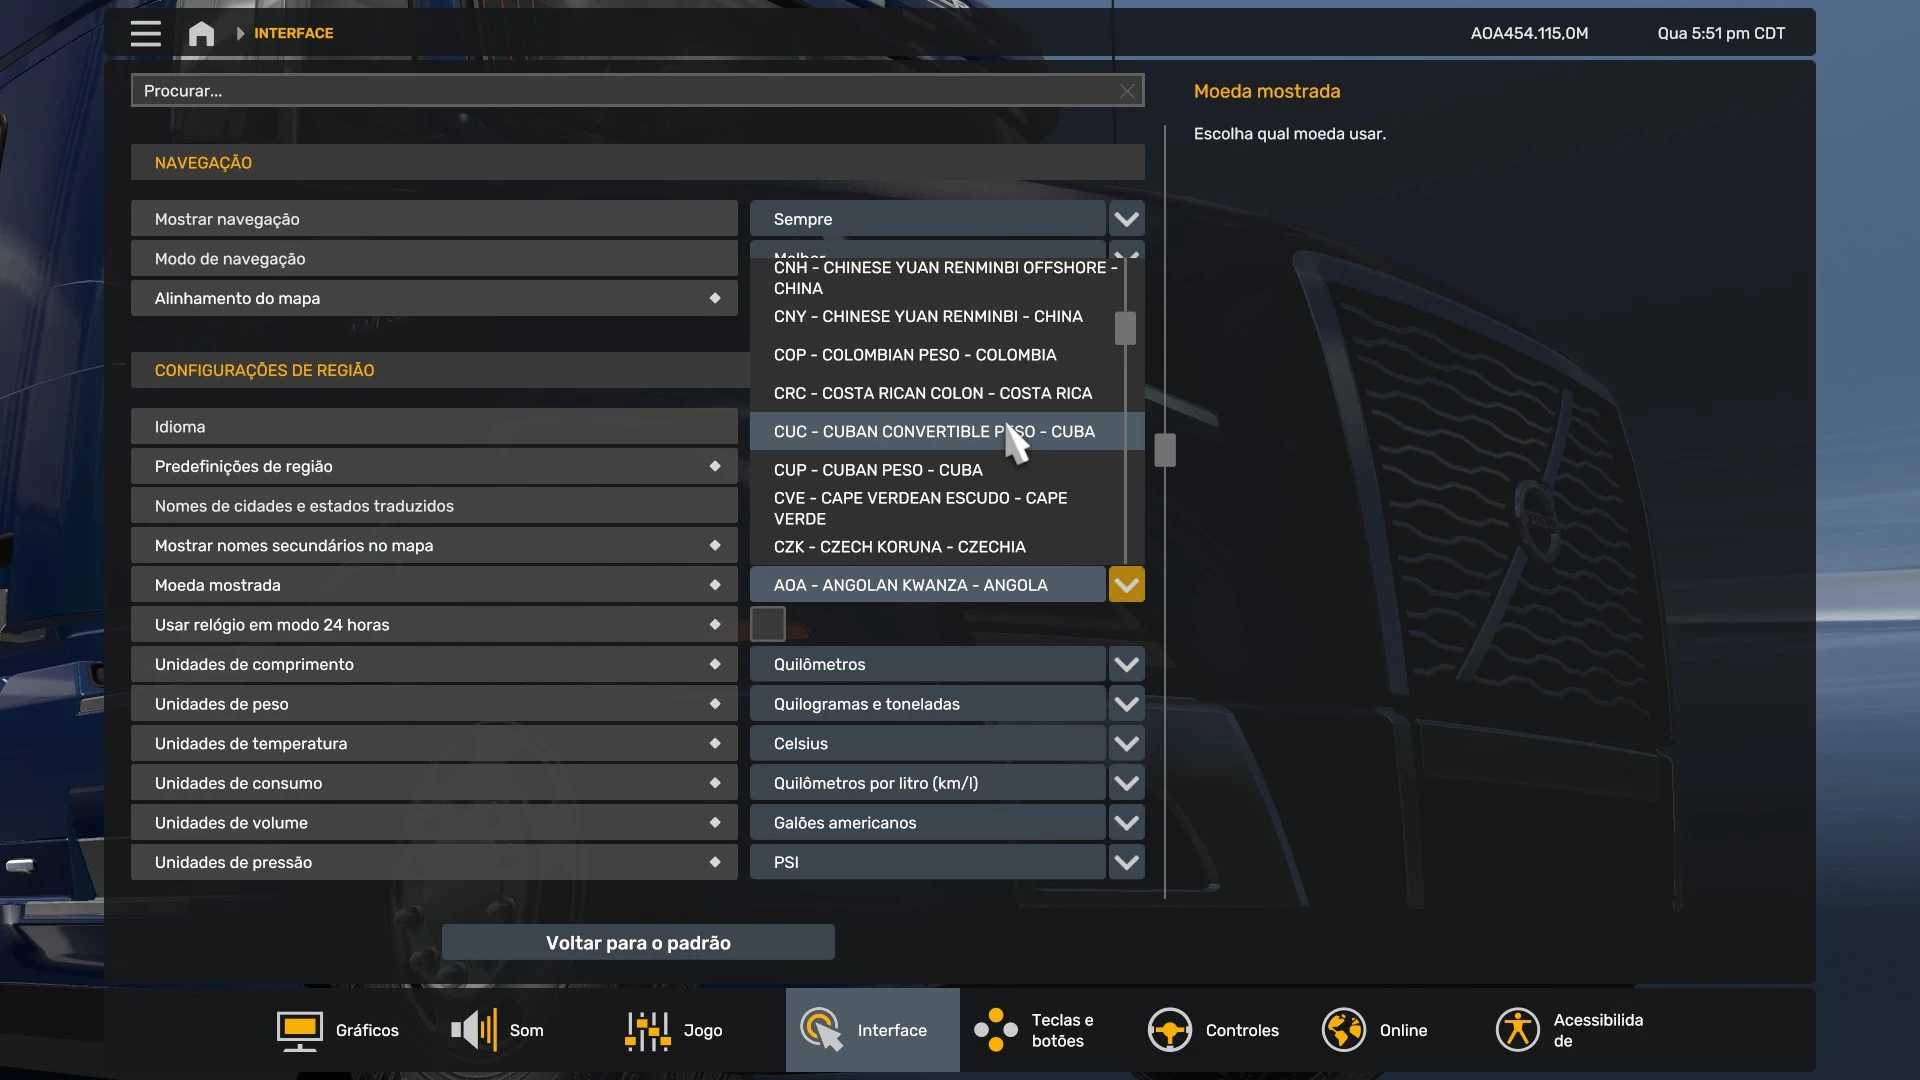This screenshot has width=1920, height=1080.
Task: Open Jogo settings via sliders icon
Action: click(x=647, y=1030)
